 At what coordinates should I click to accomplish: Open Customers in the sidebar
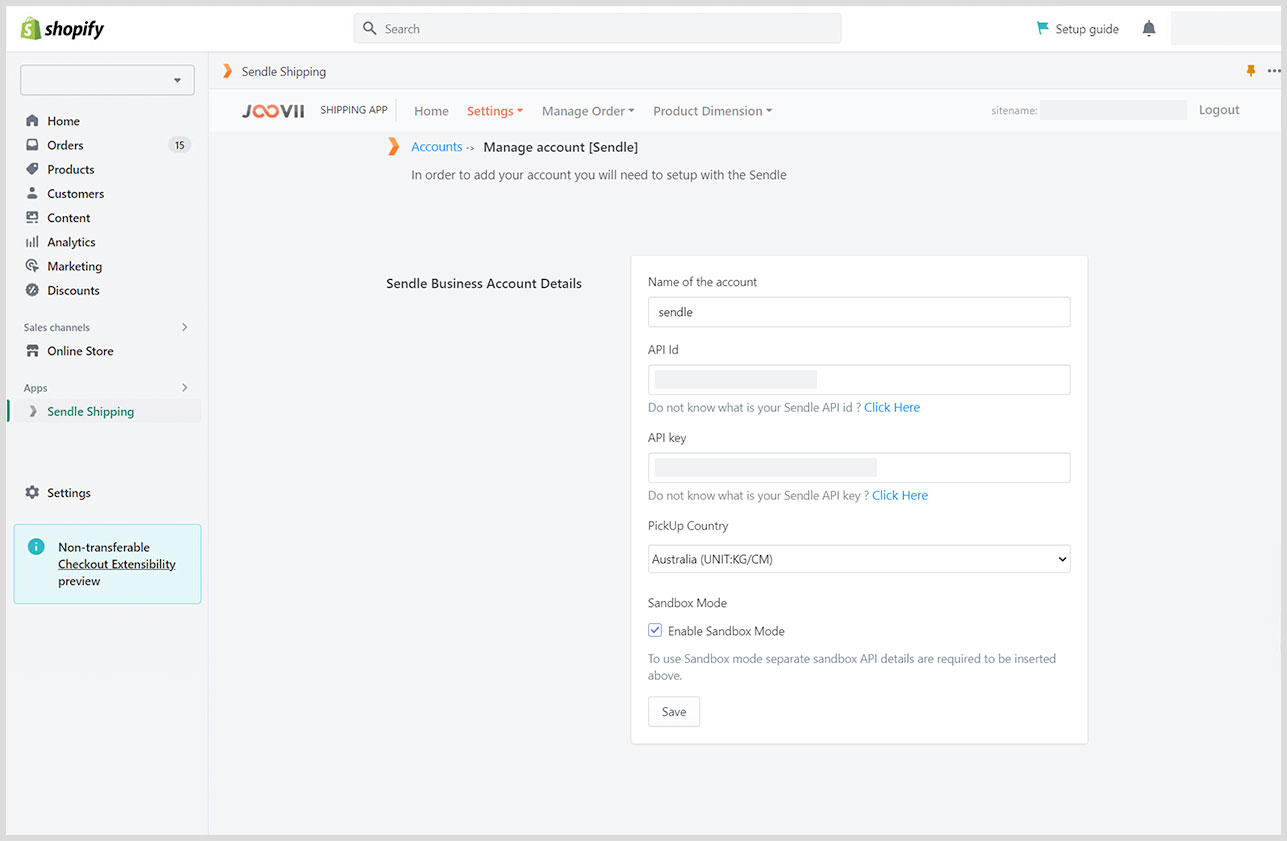(x=76, y=193)
